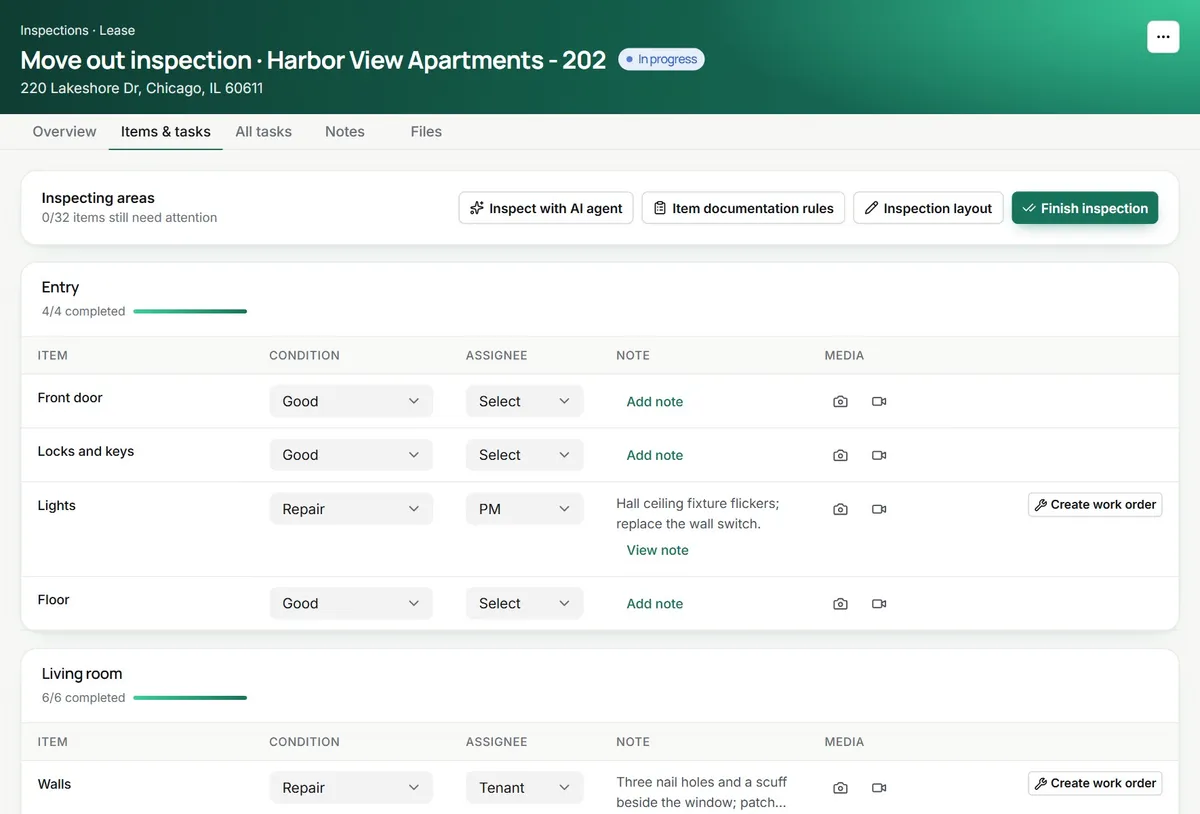The width and height of the screenshot is (1200, 814).
Task: Click the Entry completion progress bar
Action: pos(190,311)
